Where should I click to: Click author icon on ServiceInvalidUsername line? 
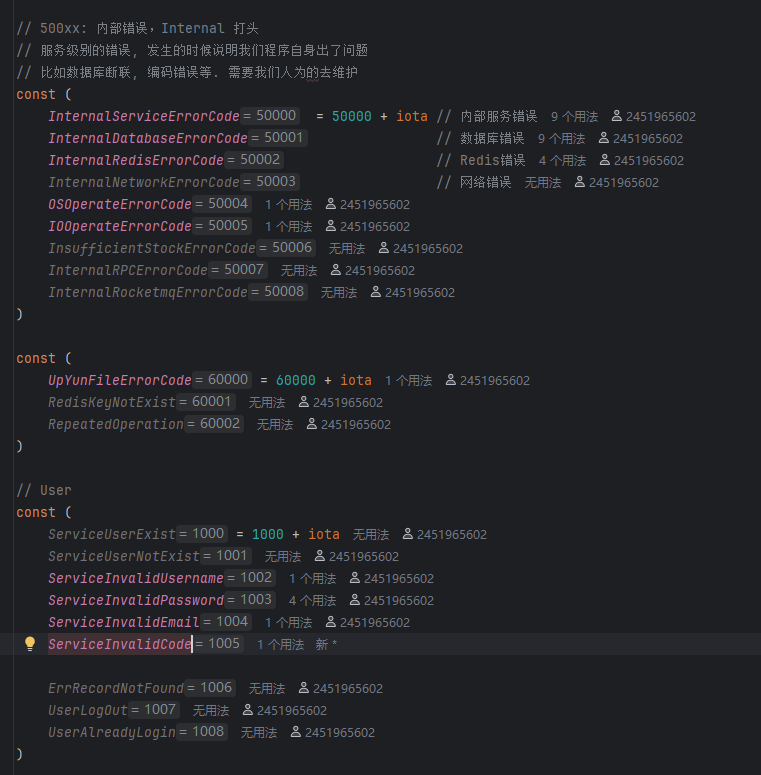point(354,578)
